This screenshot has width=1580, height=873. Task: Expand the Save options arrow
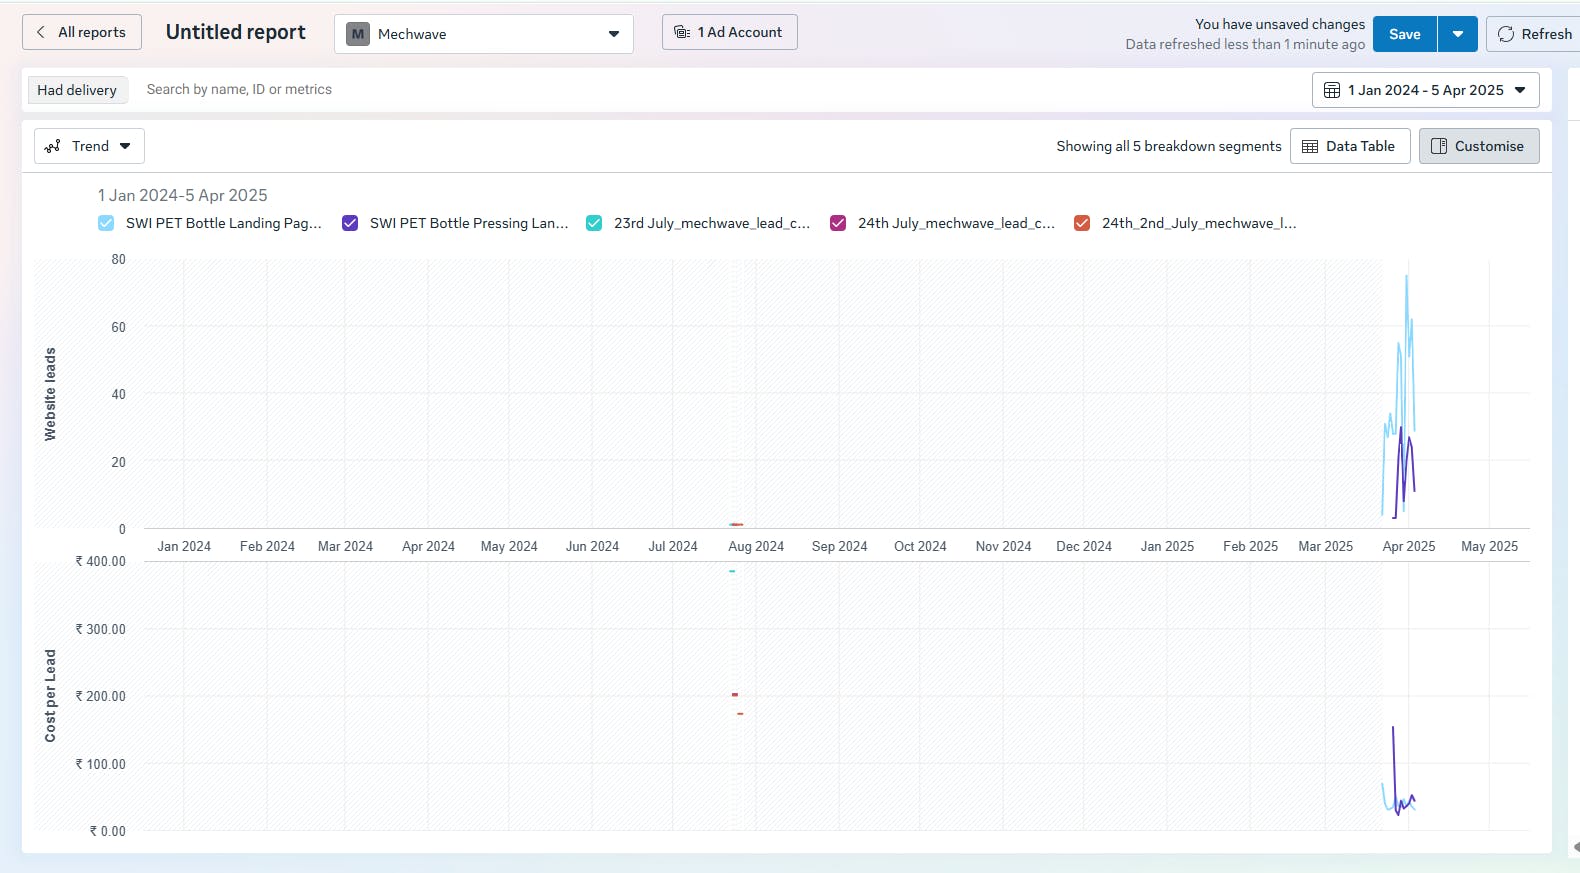1457,34
